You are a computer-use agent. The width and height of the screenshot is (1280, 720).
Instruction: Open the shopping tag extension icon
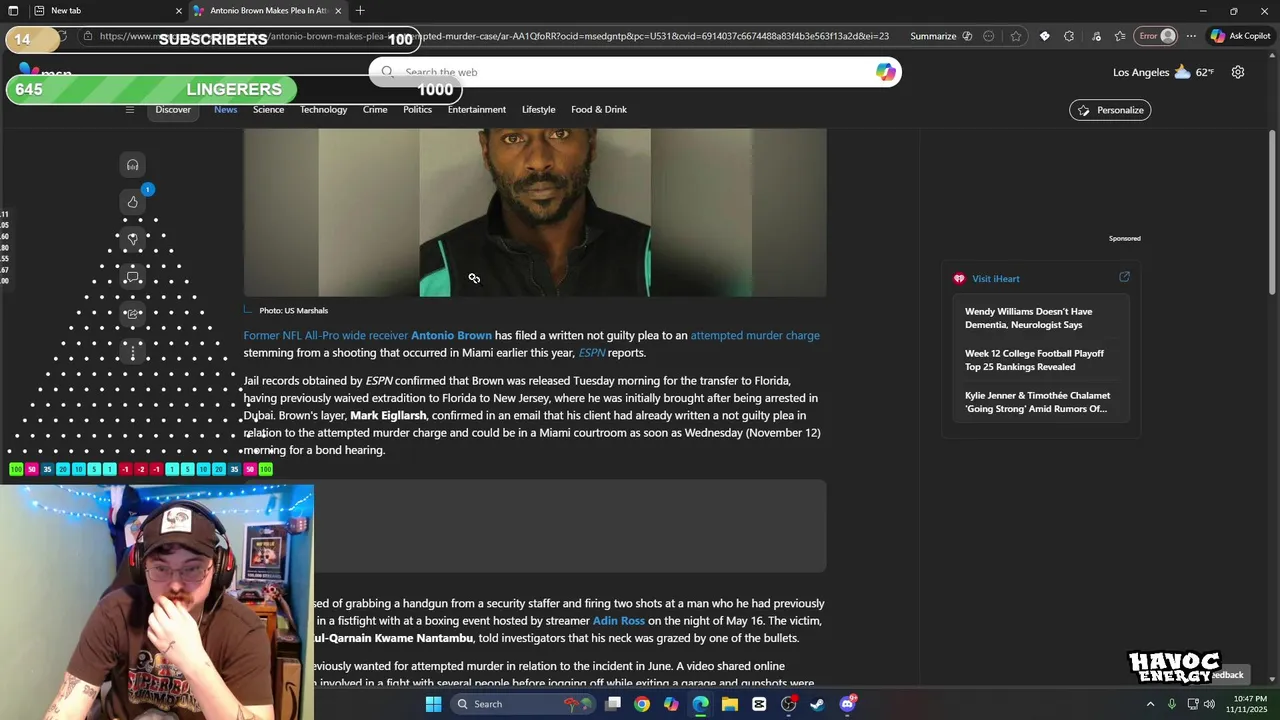click(1045, 36)
